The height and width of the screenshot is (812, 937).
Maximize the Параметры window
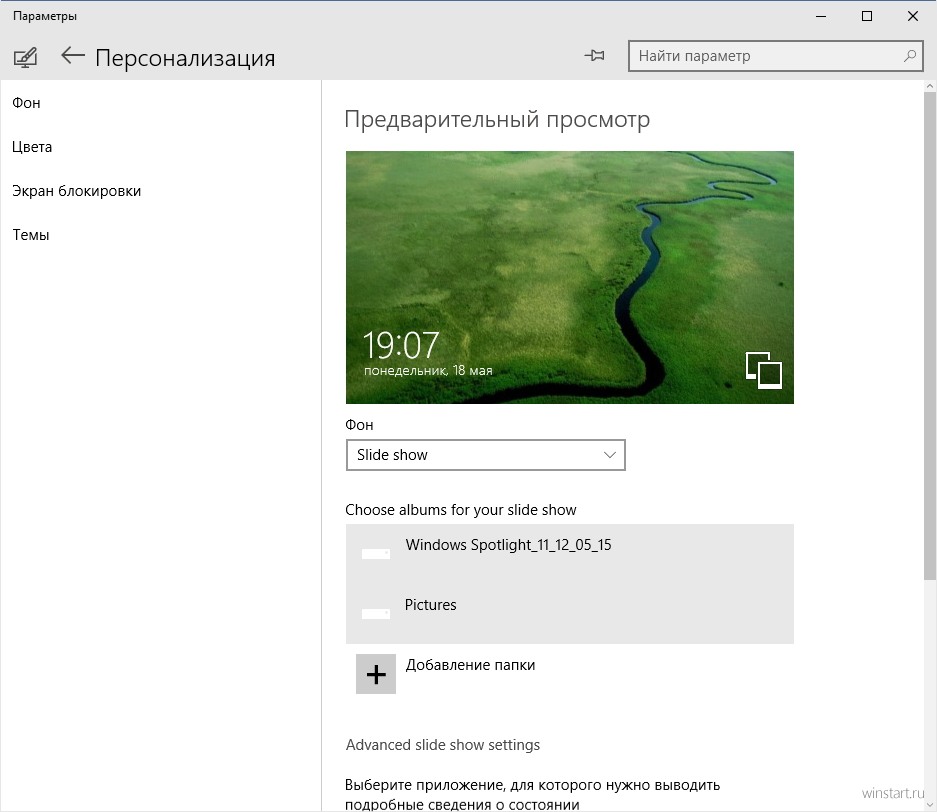click(x=867, y=16)
